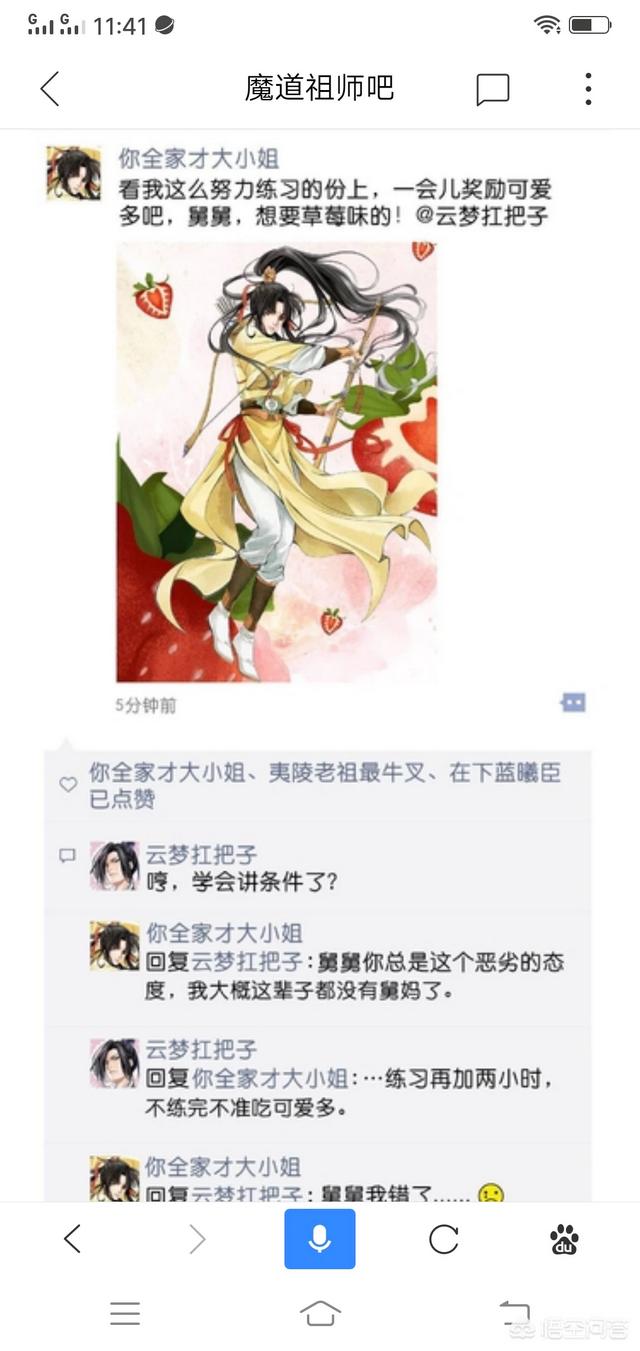Screen dimensions: 640x1351
Task: Open the strawberry character illustration
Action: 277,462
